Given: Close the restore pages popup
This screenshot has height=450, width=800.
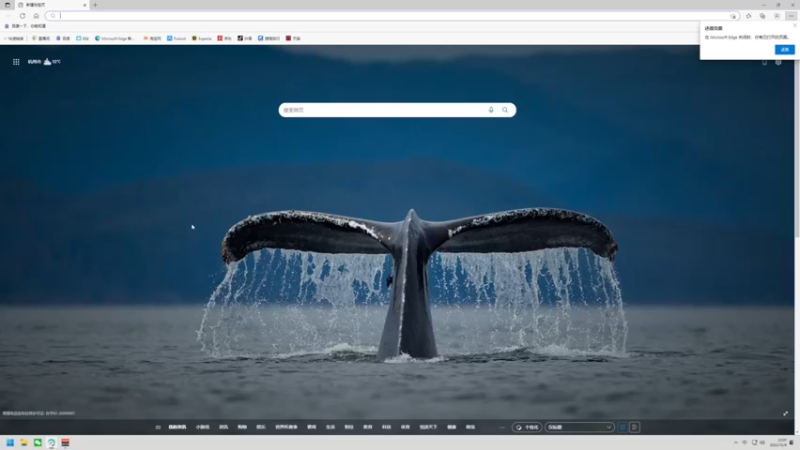Looking at the screenshot, I should [794, 25].
